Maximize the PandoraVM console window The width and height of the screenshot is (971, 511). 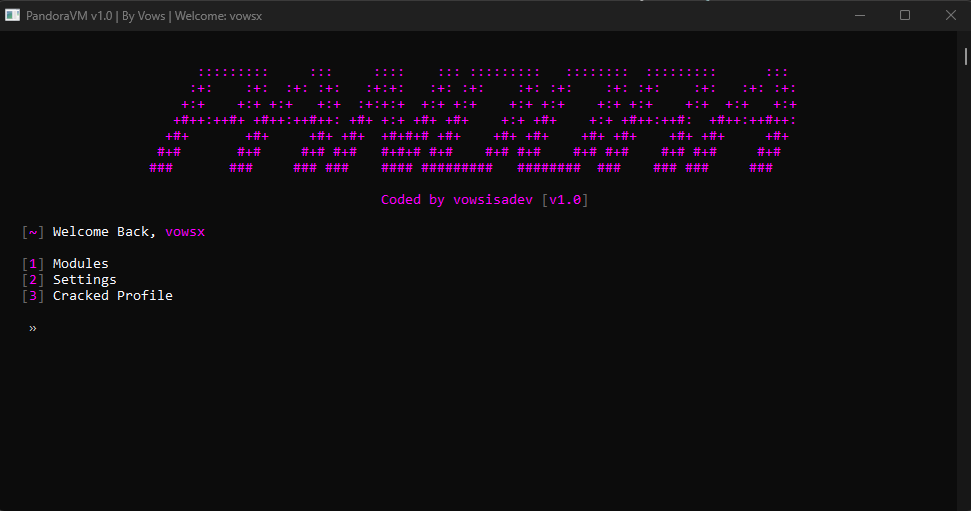905,15
